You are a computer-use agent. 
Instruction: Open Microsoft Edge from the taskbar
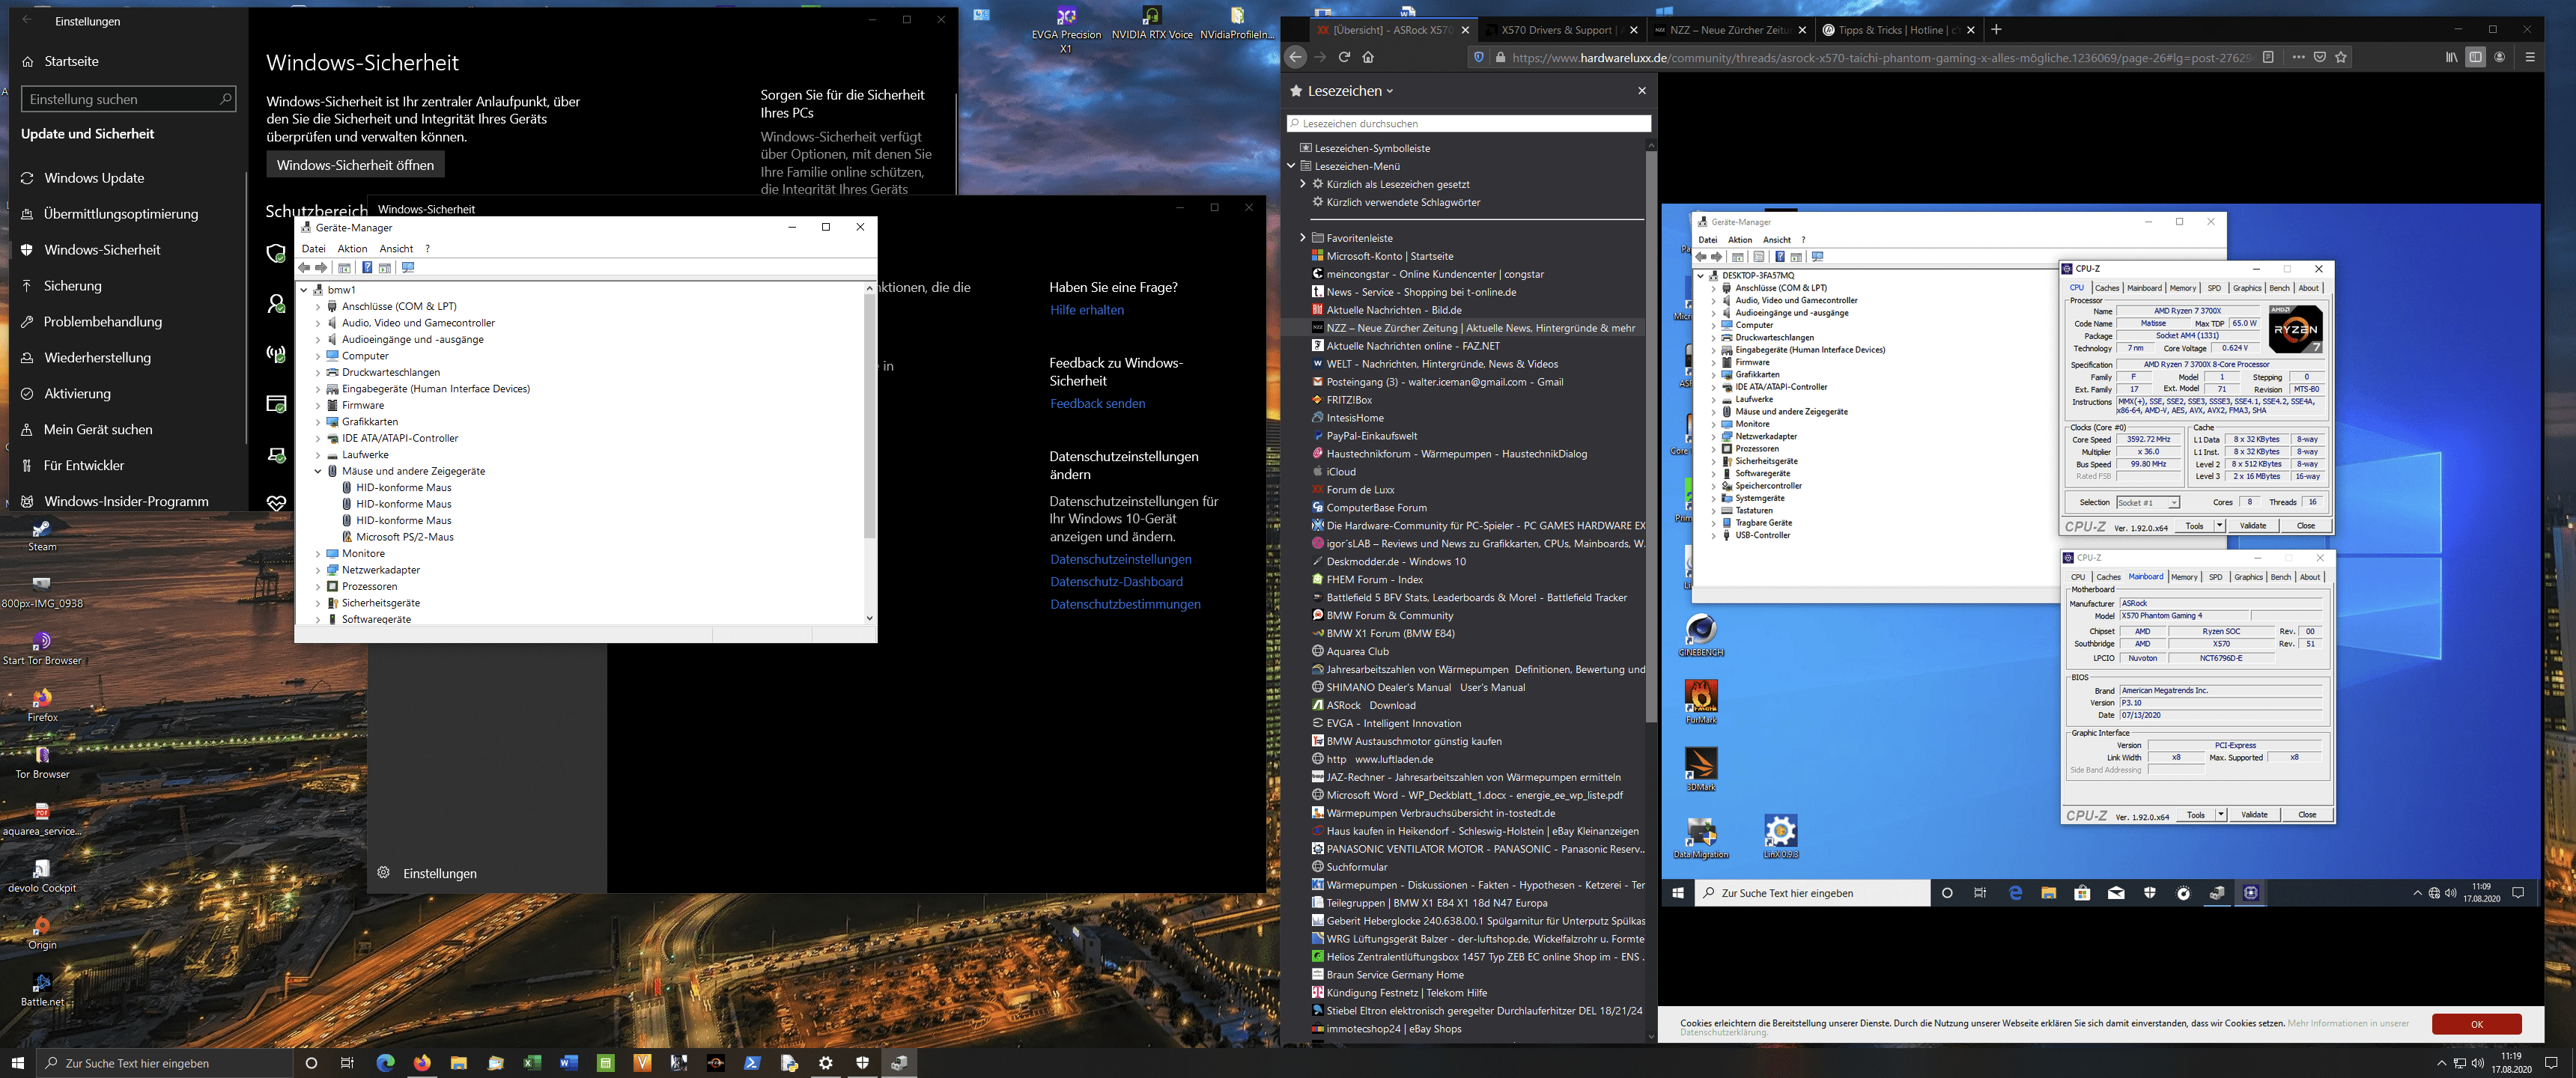[x=385, y=1062]
